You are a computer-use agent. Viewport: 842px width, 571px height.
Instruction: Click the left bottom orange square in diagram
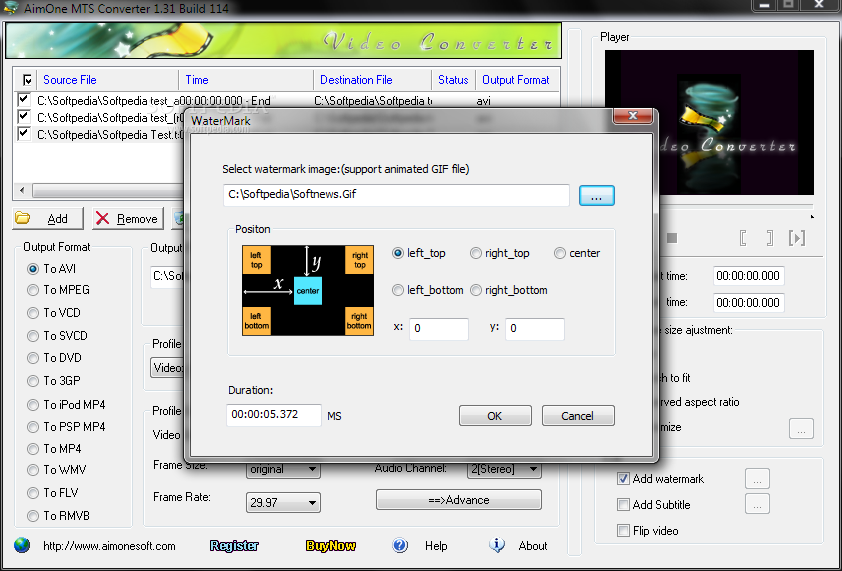[256, 321]
